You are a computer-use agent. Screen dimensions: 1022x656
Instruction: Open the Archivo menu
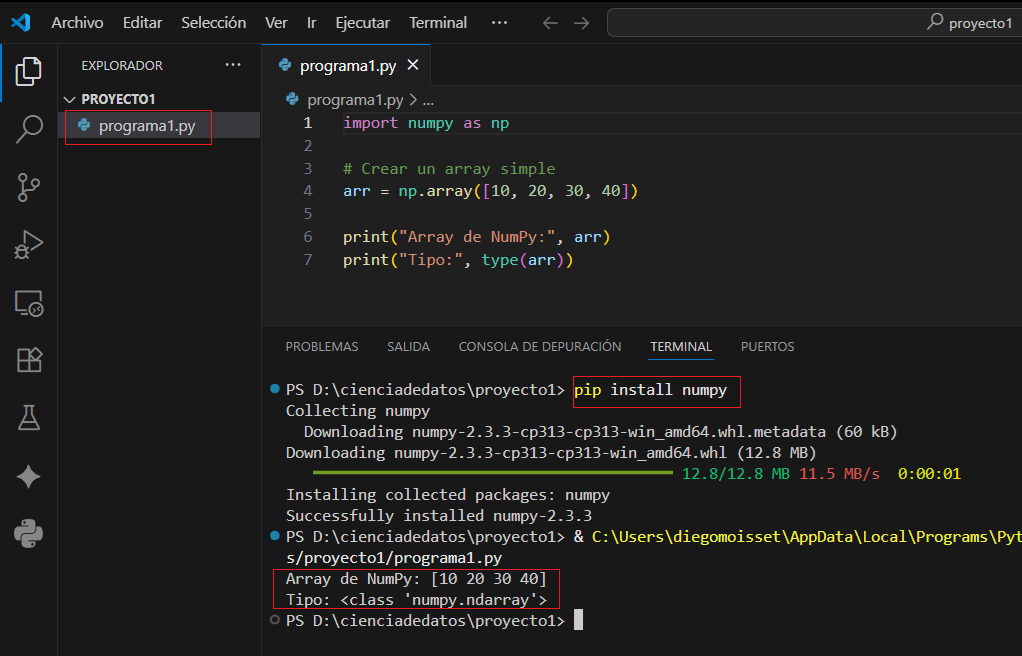pos(77,22)
